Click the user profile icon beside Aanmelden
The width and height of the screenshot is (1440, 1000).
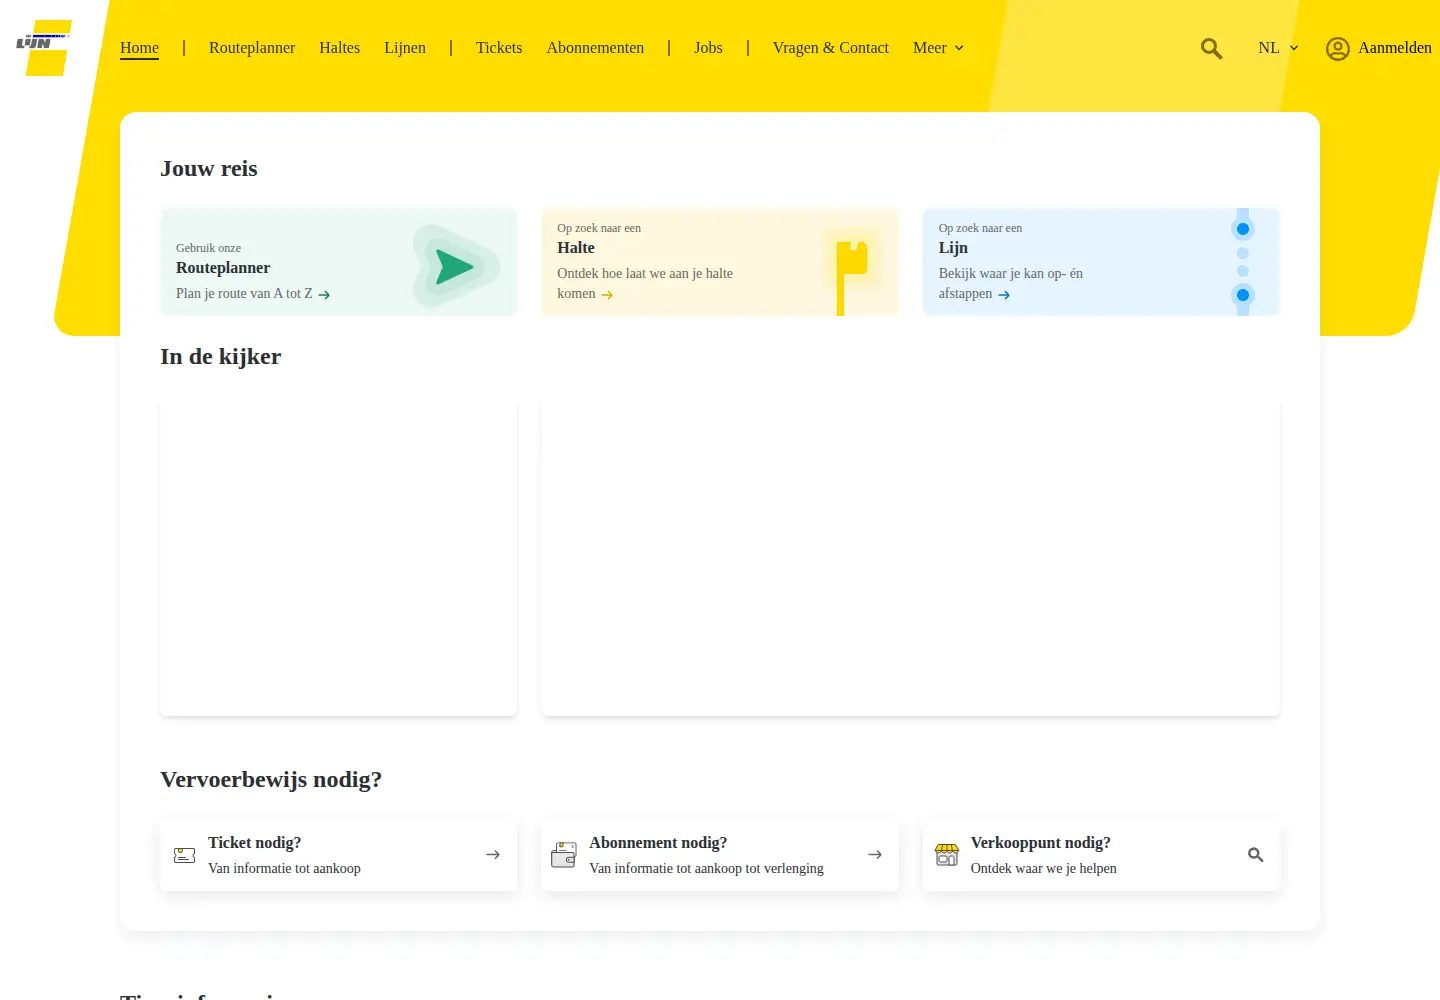click(x=1338, y=48)
